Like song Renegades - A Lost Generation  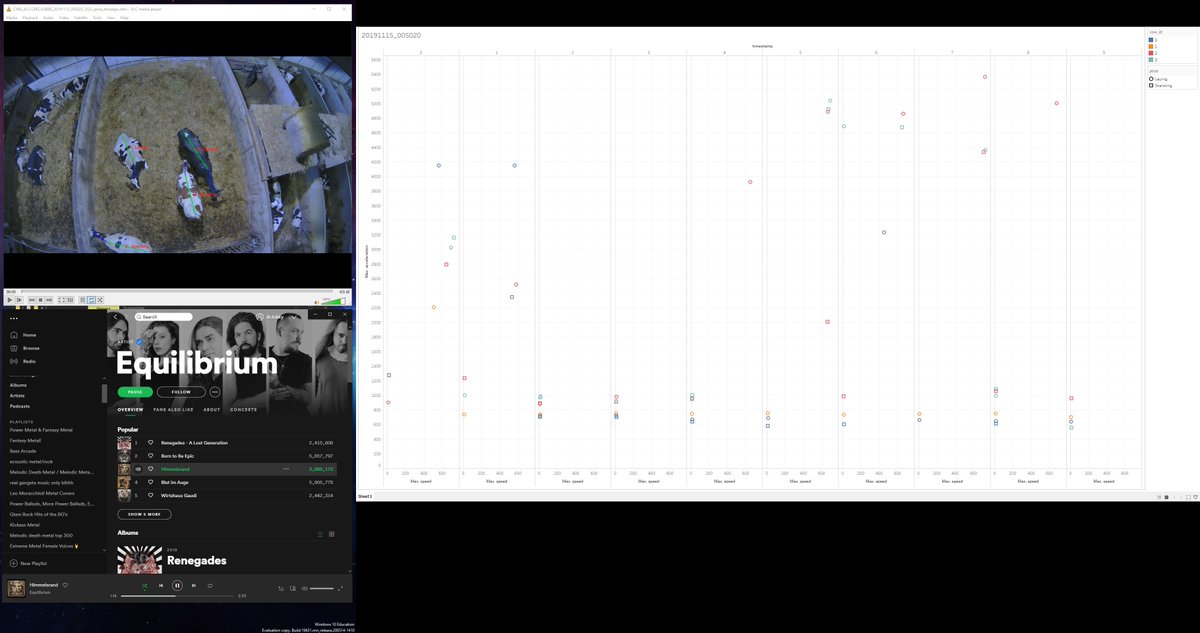tap(150, 442)
